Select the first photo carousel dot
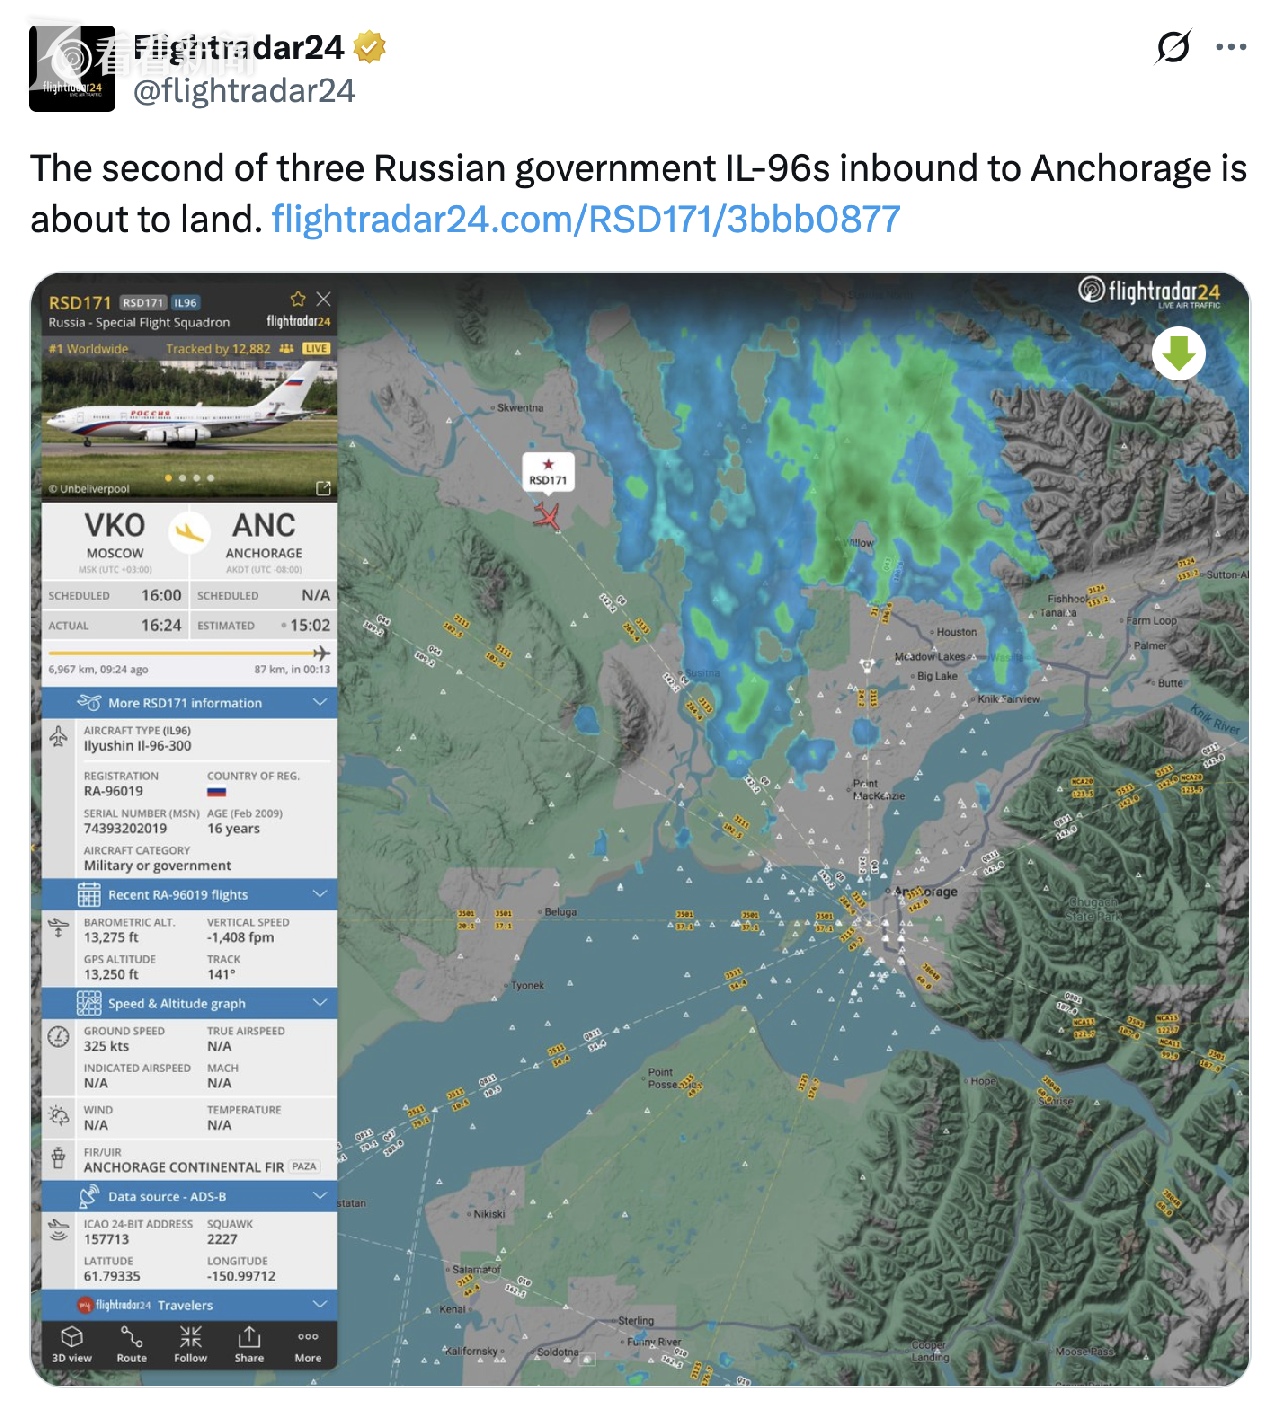Image resolution: width=1280 pixels, height=1414 pixels. pos(168,478)
